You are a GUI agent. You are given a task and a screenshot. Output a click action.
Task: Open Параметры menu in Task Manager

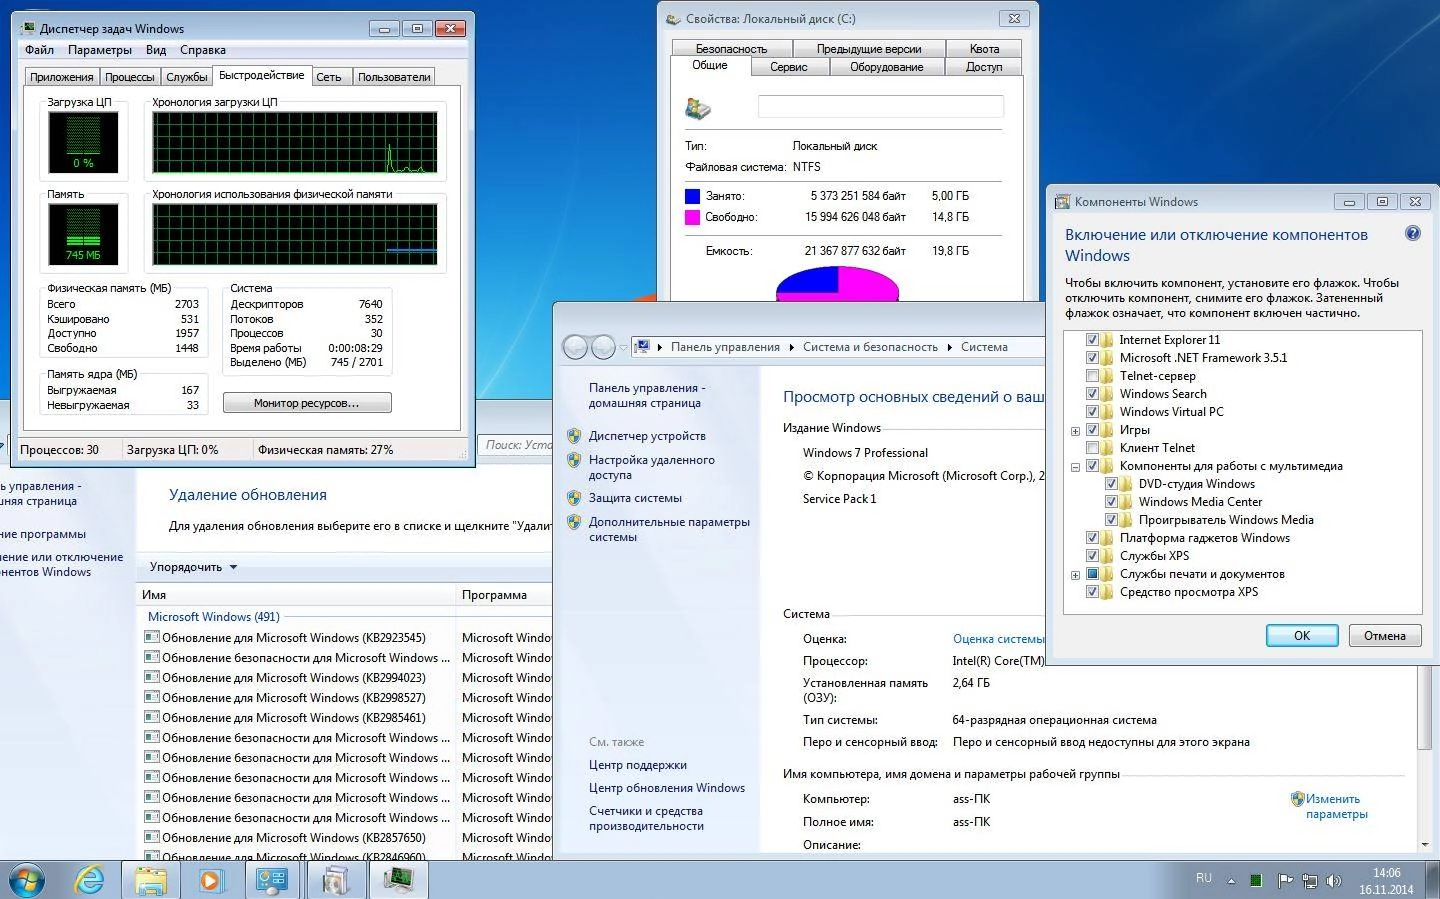click(99, 50)
